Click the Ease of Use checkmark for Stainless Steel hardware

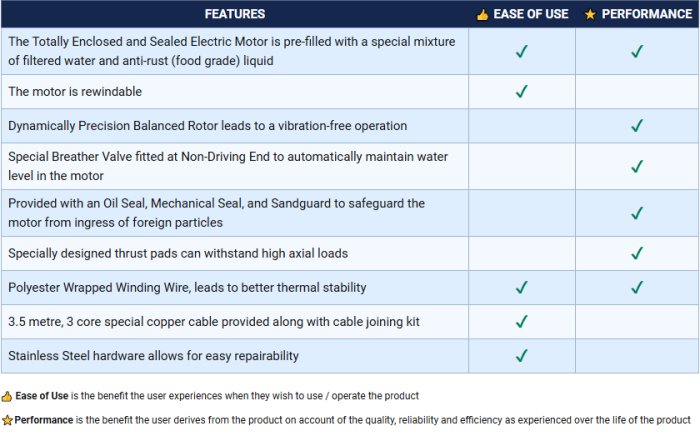[521, 355]
